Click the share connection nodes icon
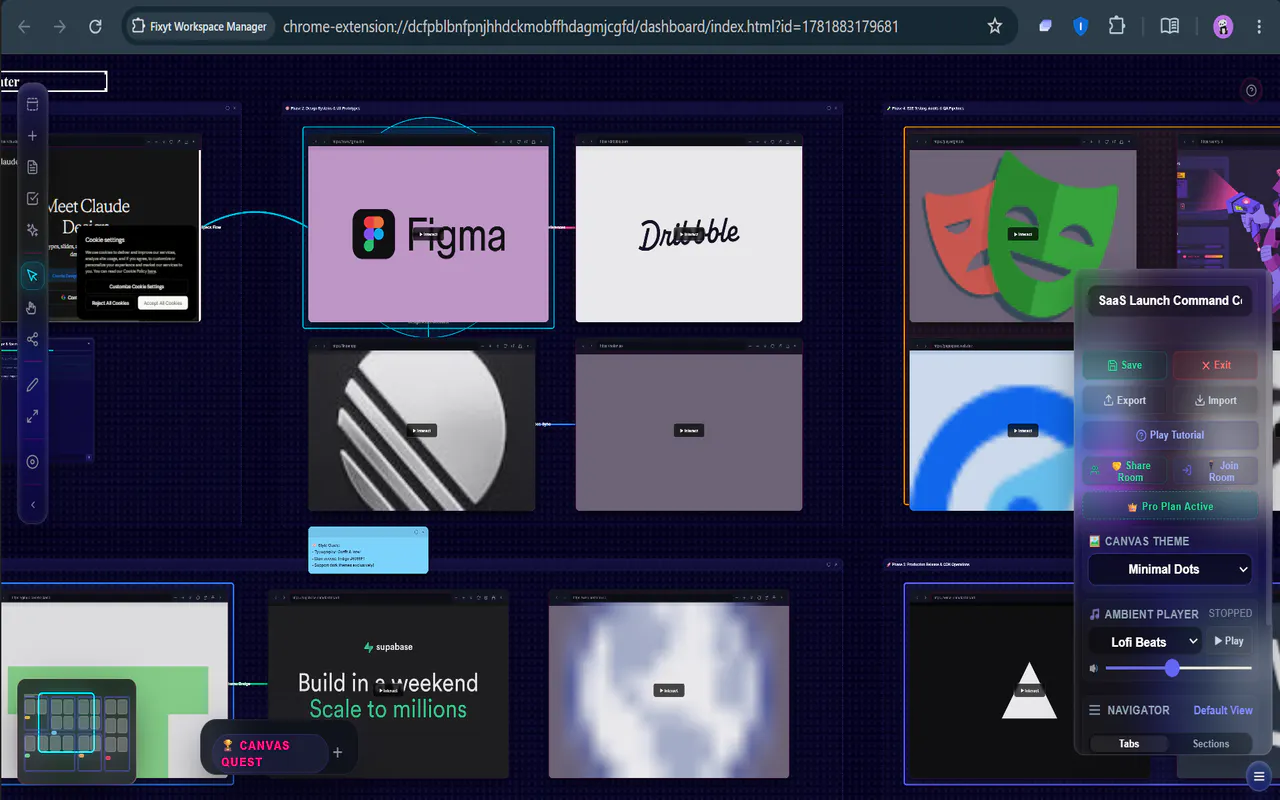This screenshot has width=1280, height=800. (x=33, y=339)
